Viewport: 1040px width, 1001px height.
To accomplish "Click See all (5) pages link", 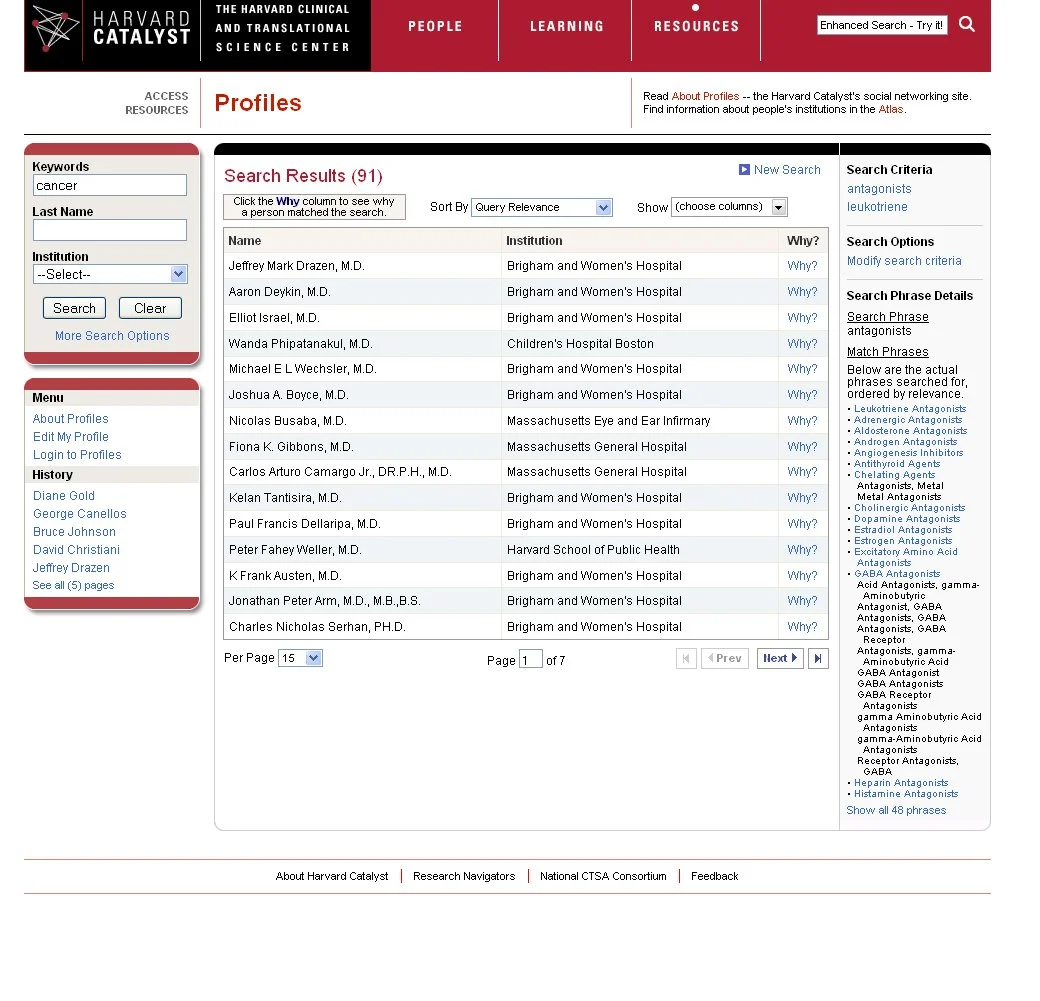I will (73, 586).
